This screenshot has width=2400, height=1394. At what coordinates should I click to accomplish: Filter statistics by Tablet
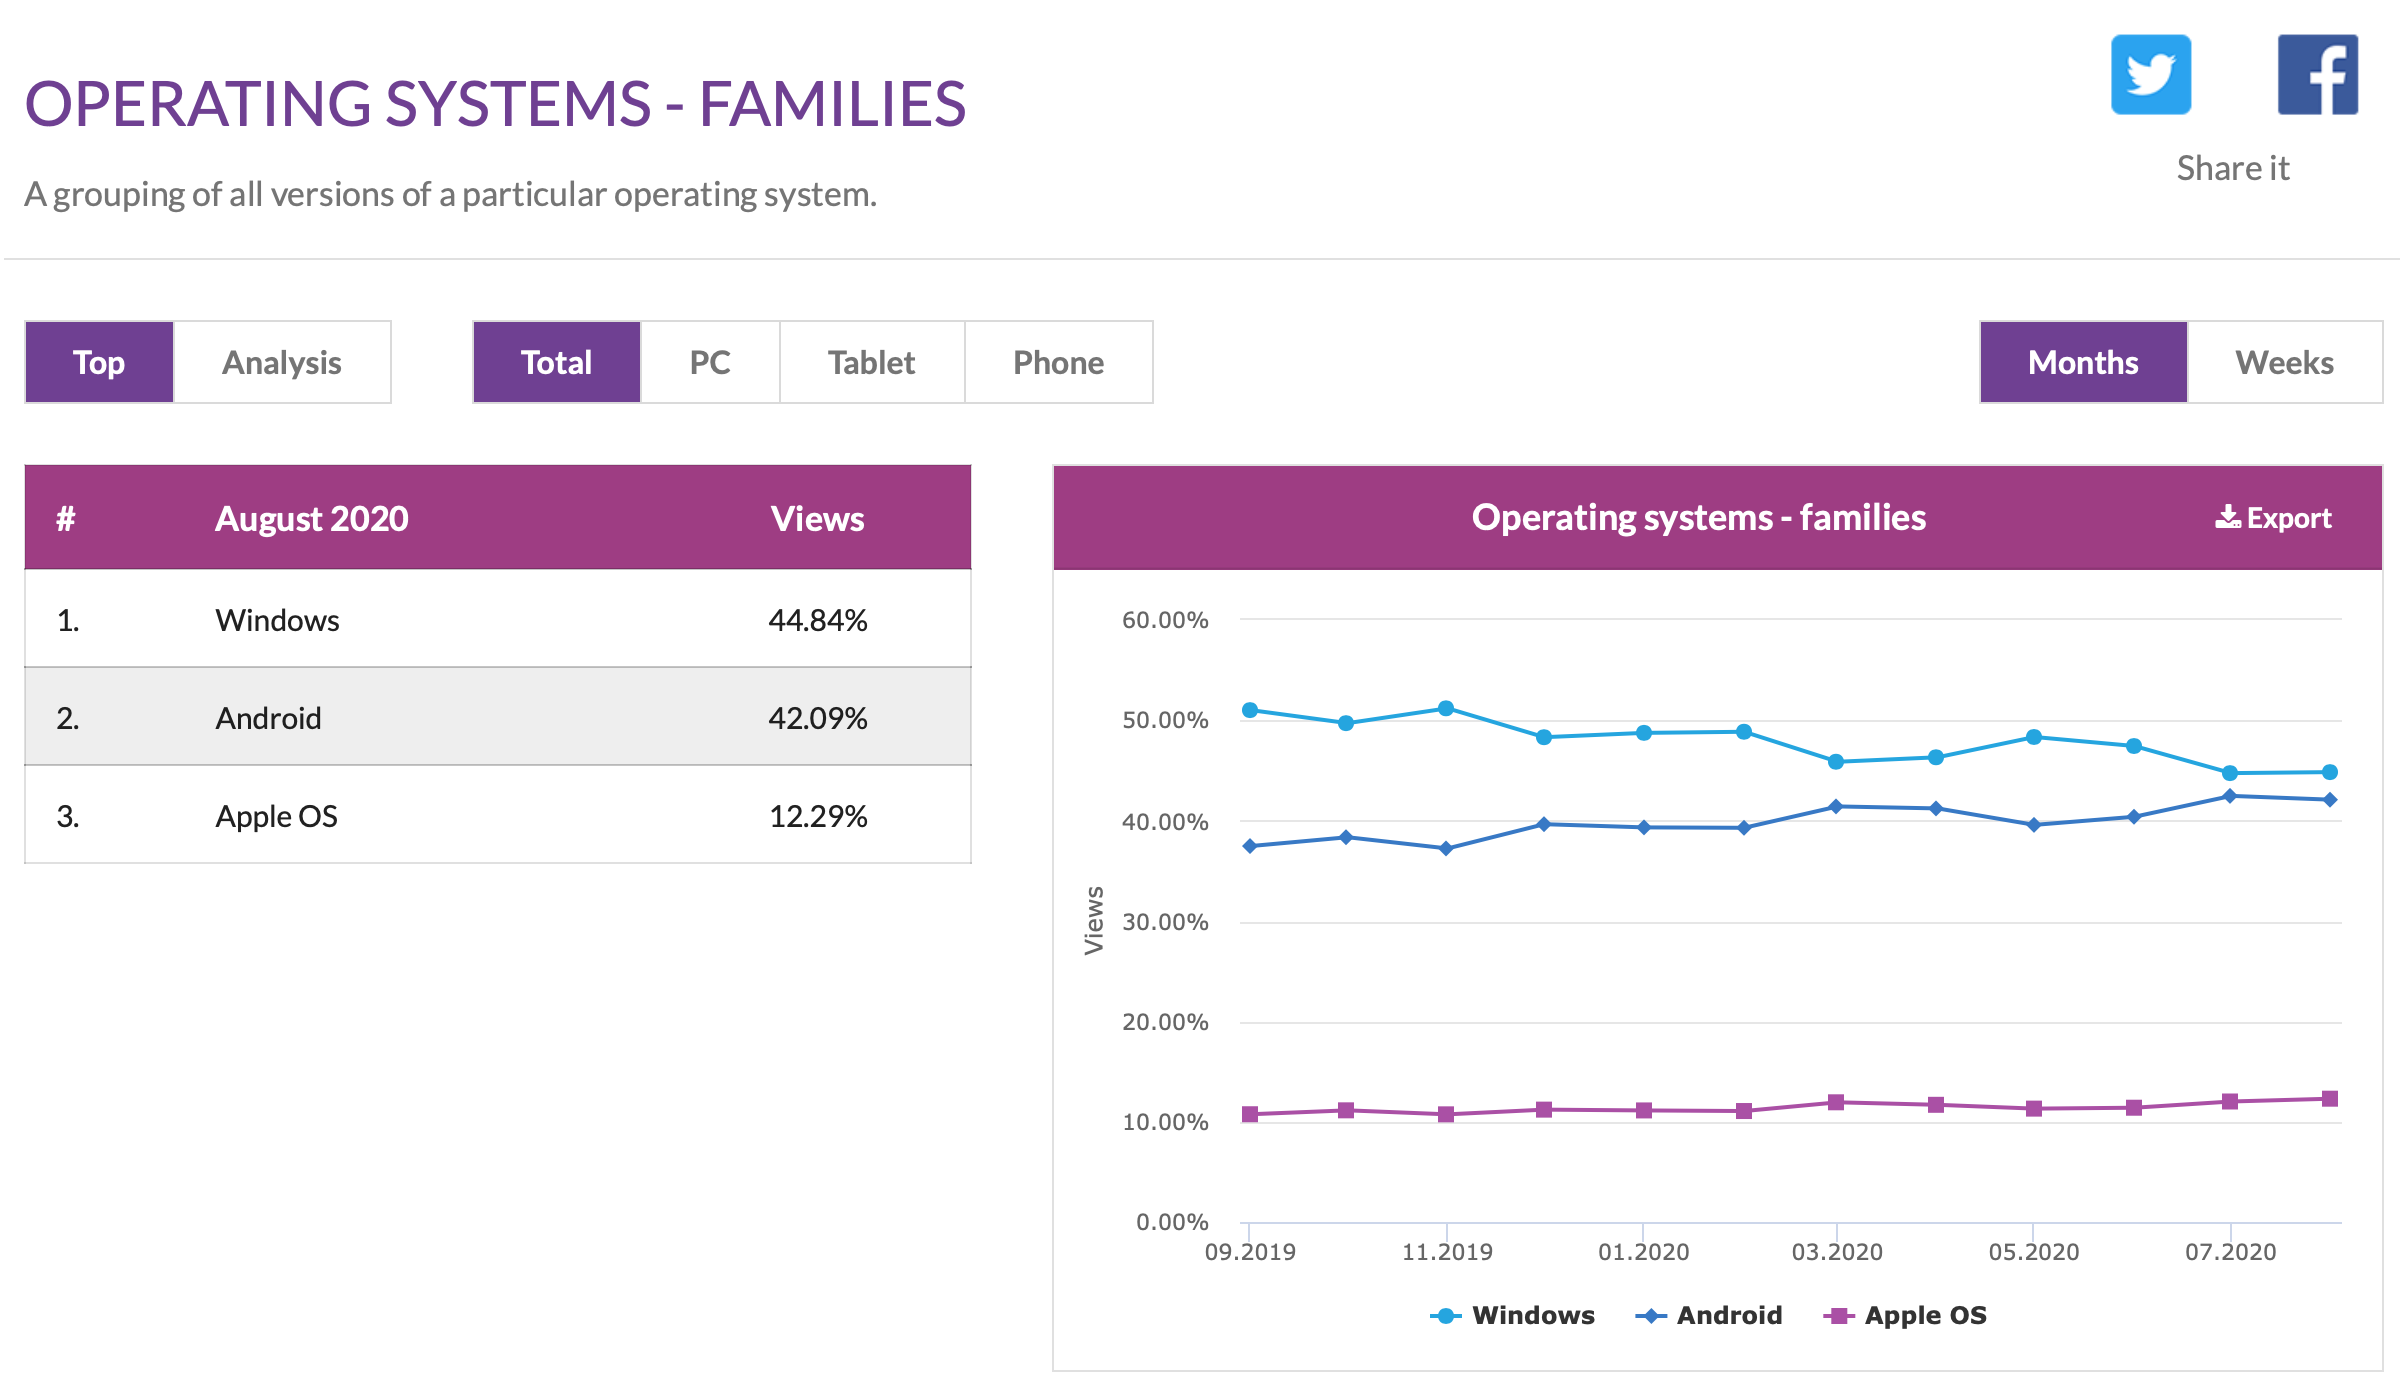(x=871, y=362)
